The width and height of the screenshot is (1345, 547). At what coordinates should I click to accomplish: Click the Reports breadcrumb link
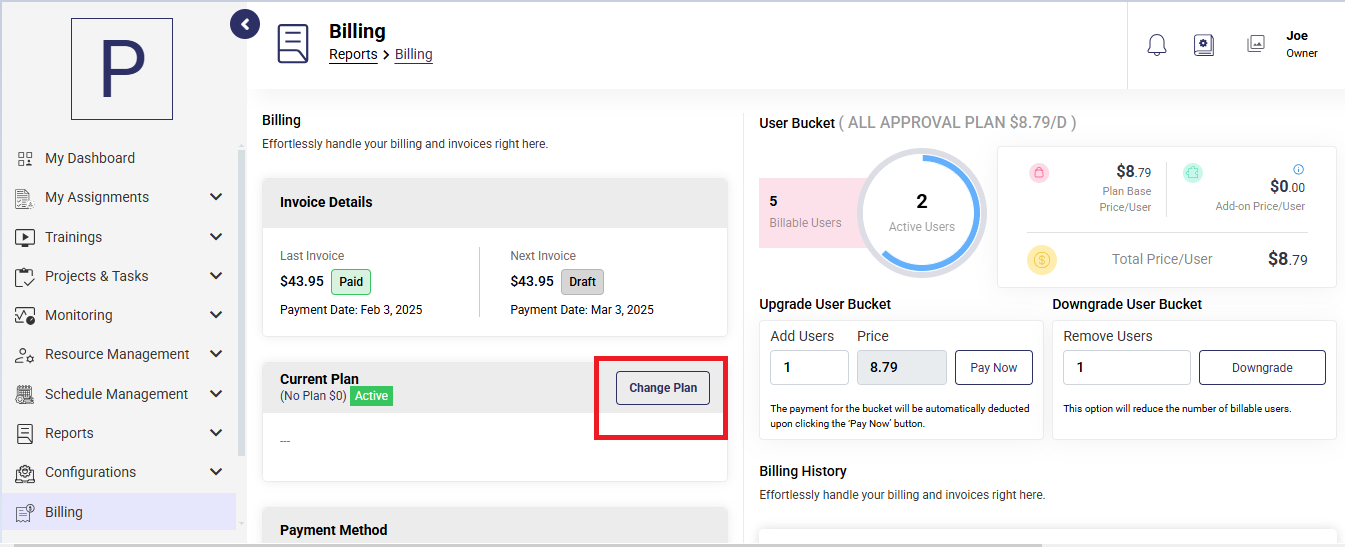pyautogui.click(x=353, y=54)
